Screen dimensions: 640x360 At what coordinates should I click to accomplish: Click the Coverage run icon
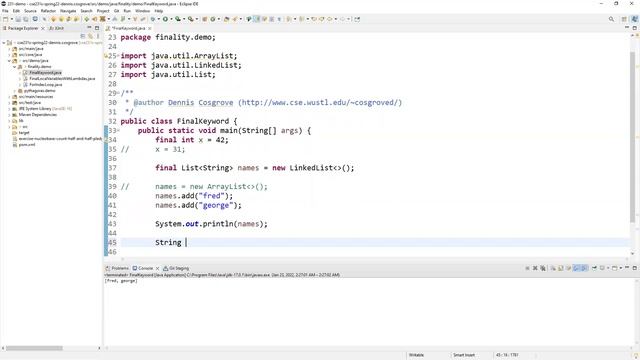click(x=178, y=19)
